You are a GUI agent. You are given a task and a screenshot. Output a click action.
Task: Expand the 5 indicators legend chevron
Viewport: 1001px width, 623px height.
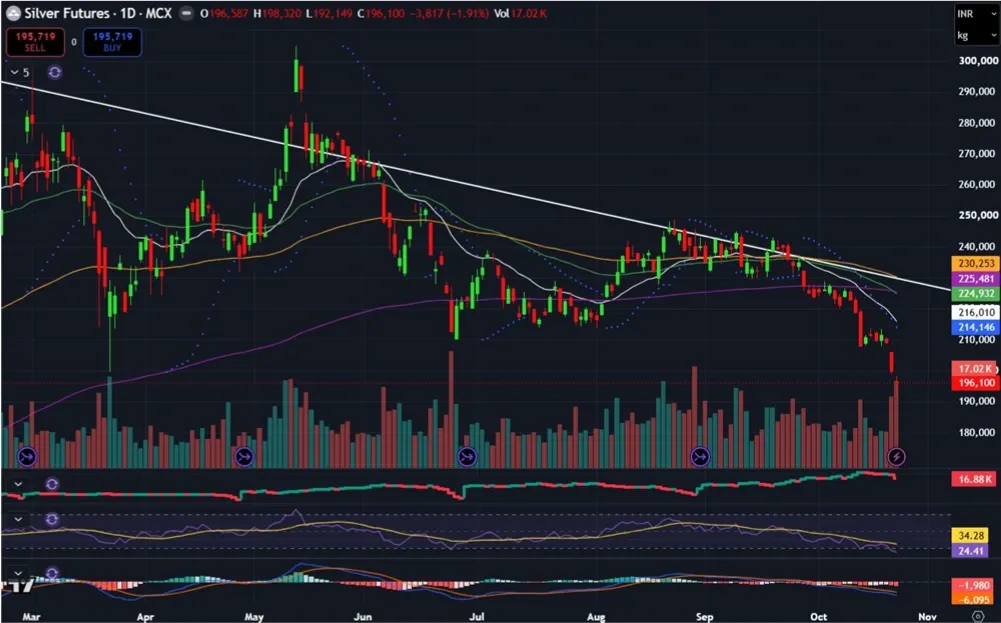[x=15, y=72]
